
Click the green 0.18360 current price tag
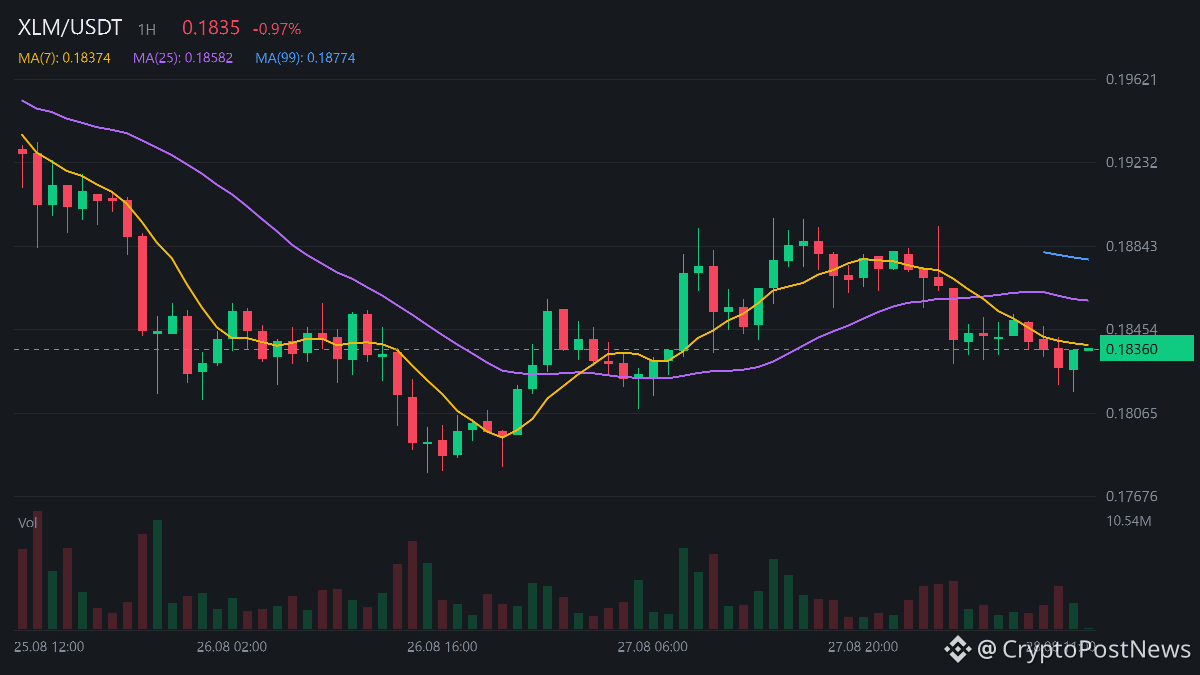click(x=1146, y=348)
